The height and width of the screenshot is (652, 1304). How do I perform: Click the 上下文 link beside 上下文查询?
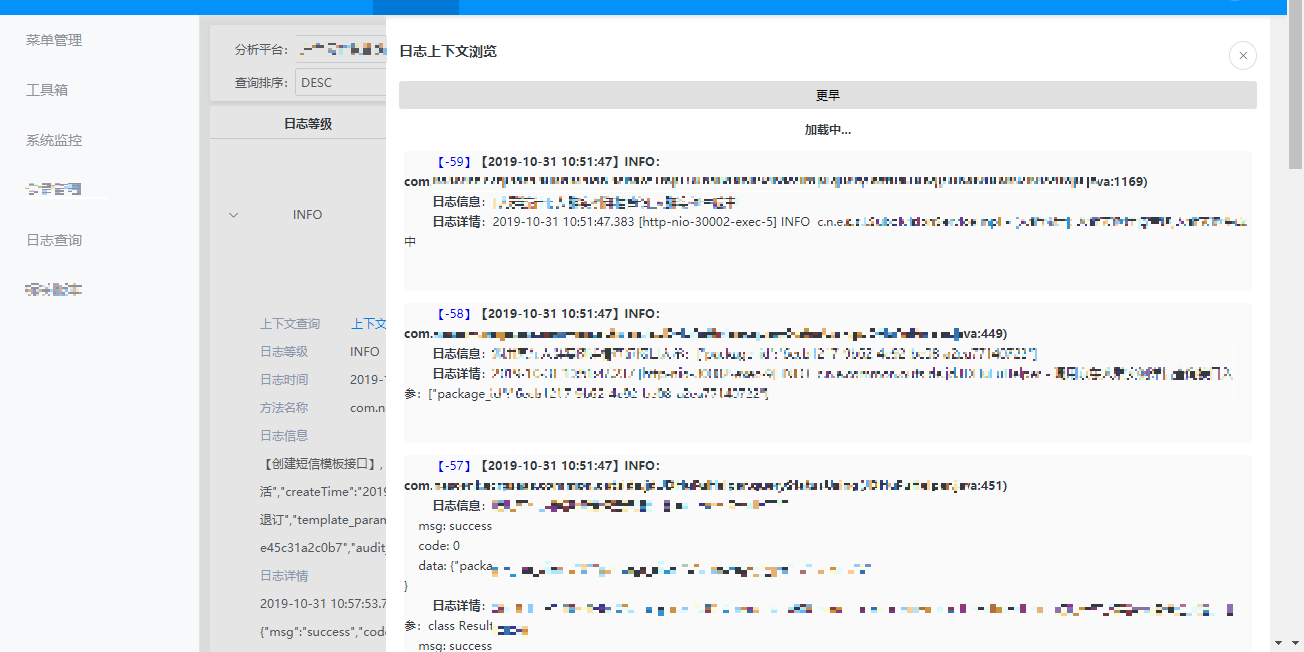368,324
